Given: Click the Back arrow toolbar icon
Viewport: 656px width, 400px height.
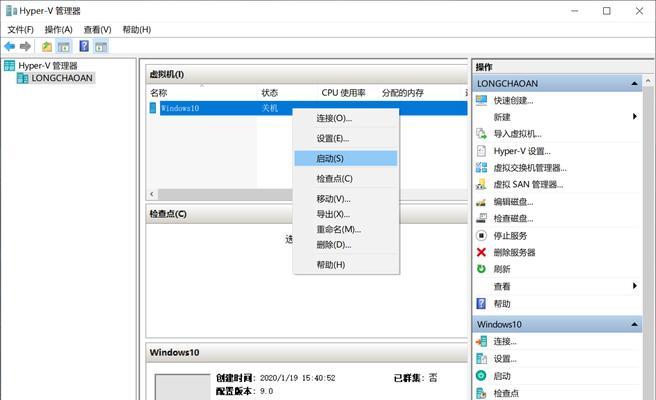Looking at the screenshot, I should [x=10, y=46].
